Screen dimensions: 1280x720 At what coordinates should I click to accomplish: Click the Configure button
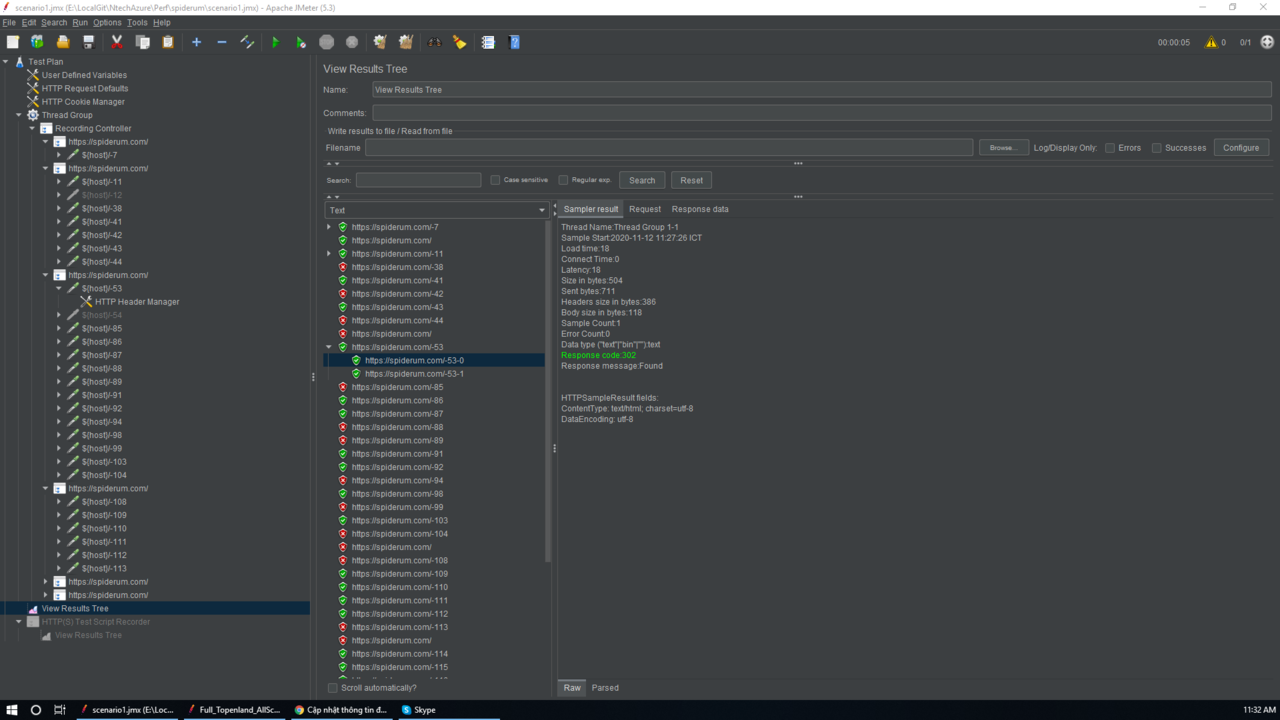click(1241, 148)
